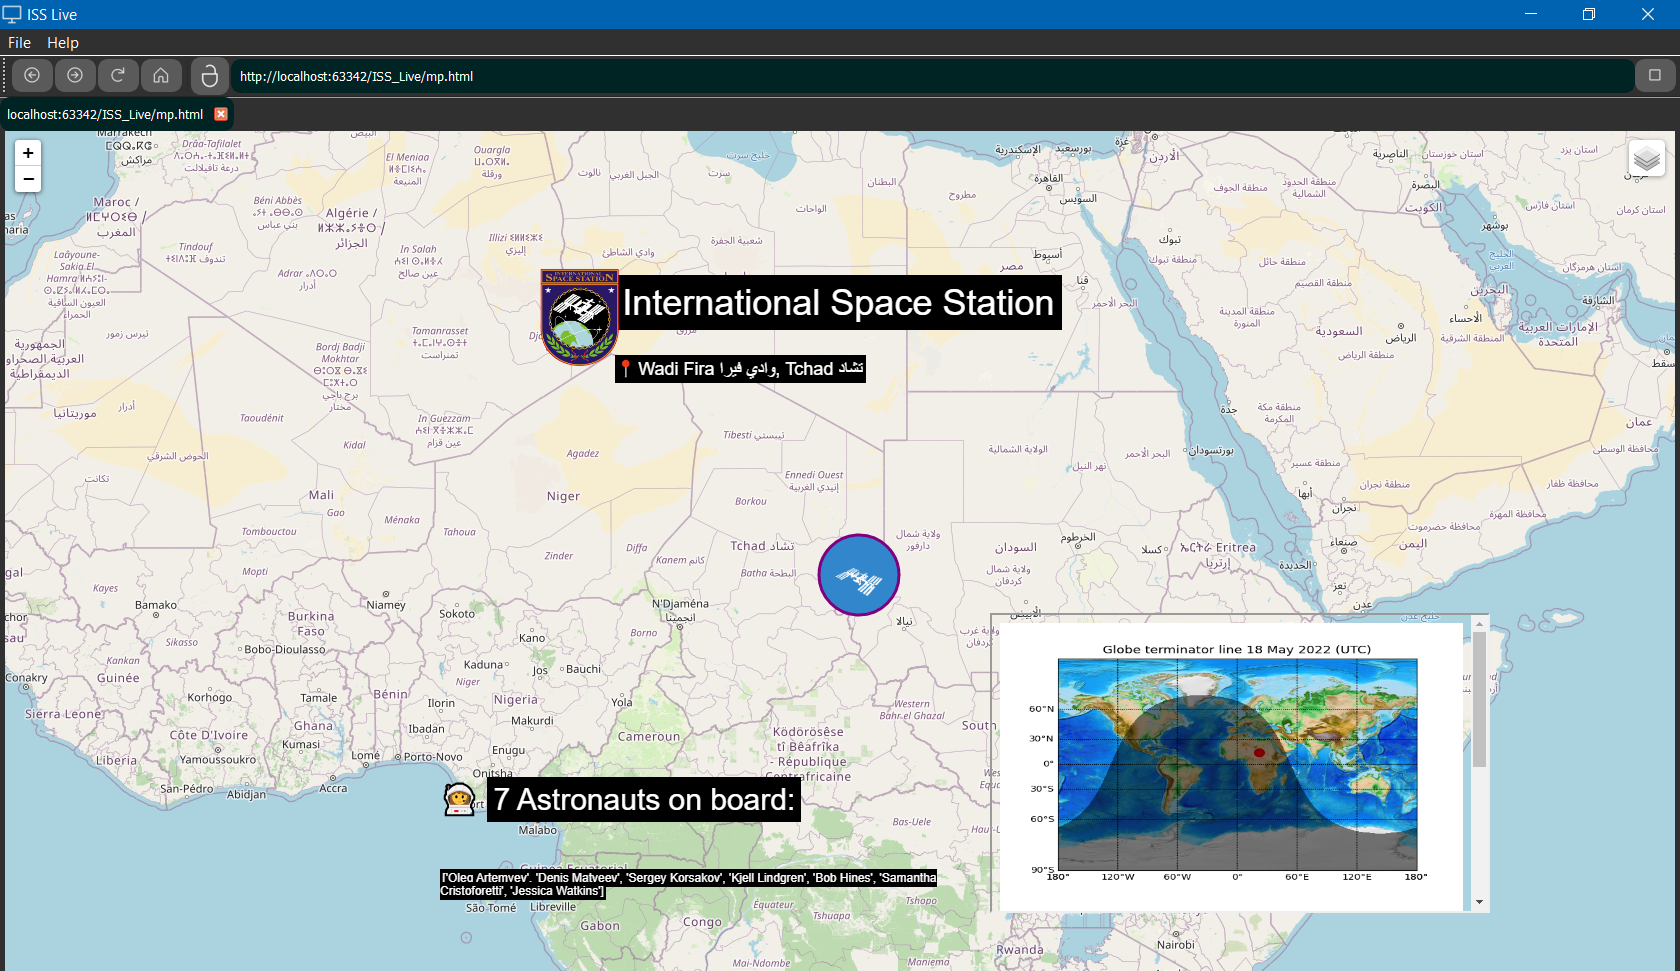Reload the page with the refresh icon
This screenshot has height=971, width=1680.
[118, 76]
